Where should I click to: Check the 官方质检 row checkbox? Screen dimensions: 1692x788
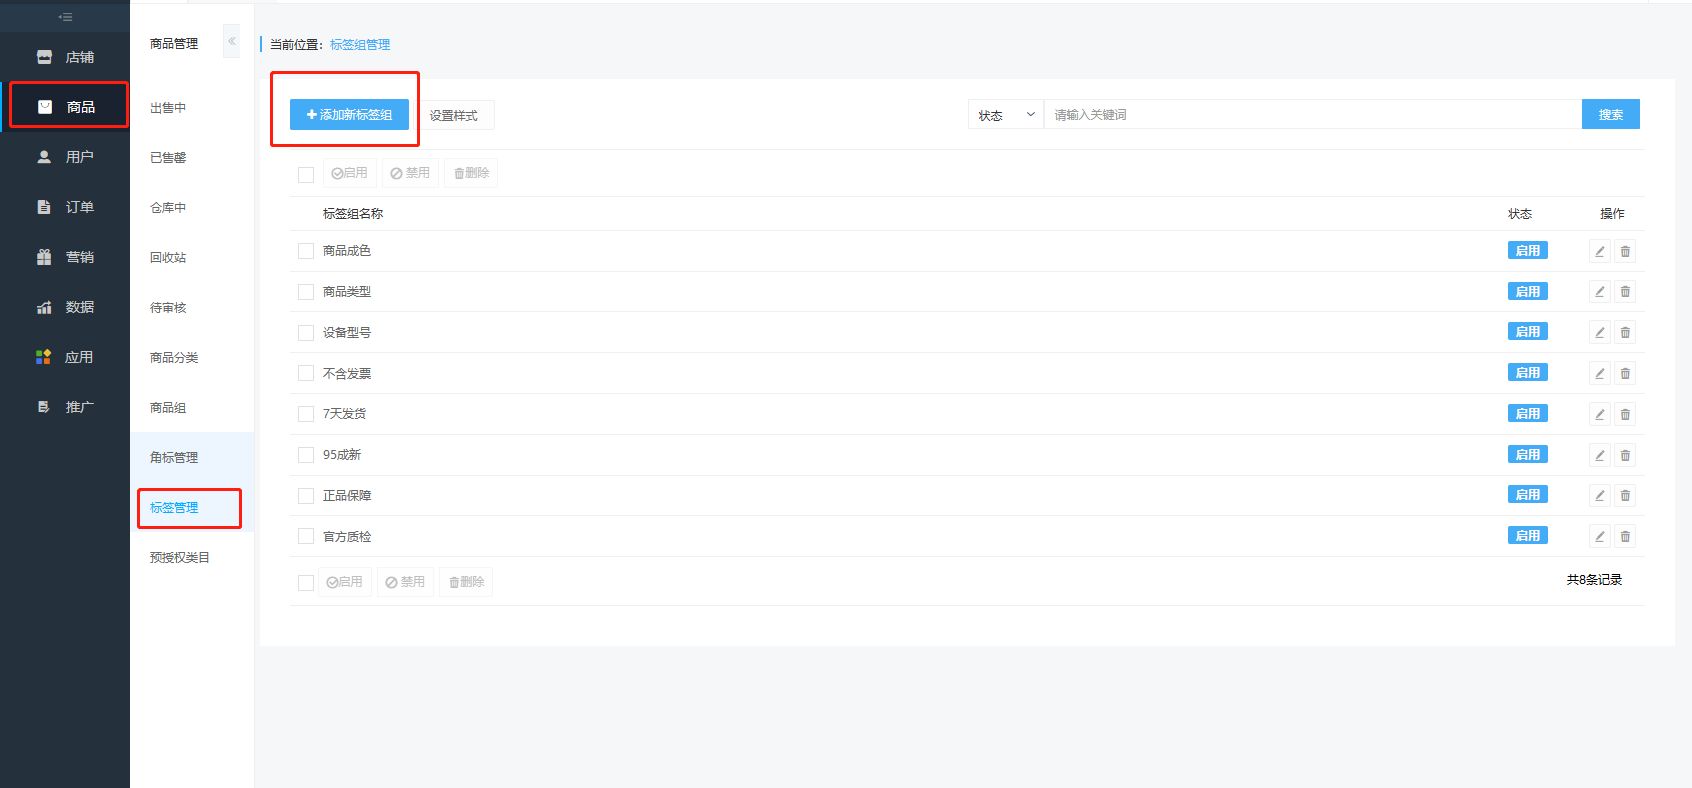click(306, 537)
